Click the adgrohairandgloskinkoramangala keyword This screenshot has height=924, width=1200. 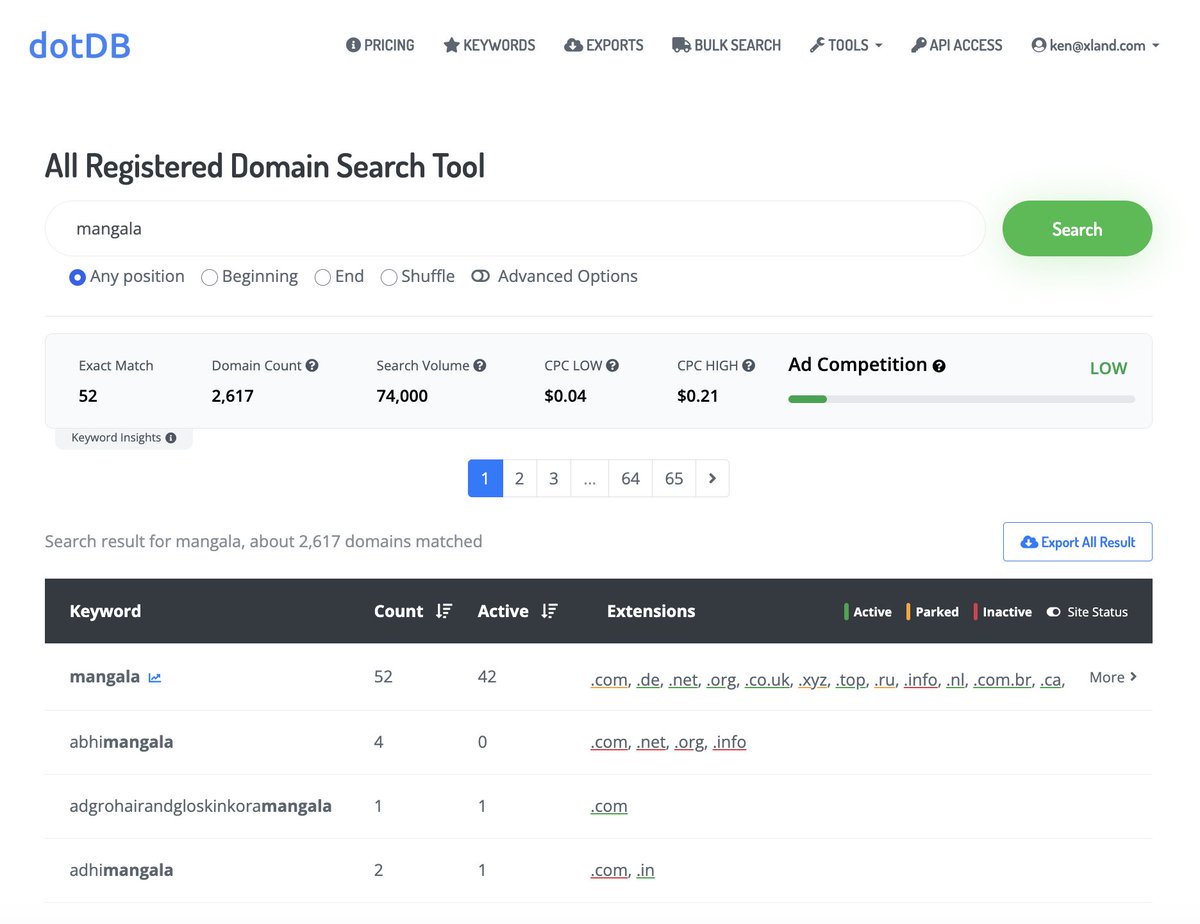(x=200, y=806)
